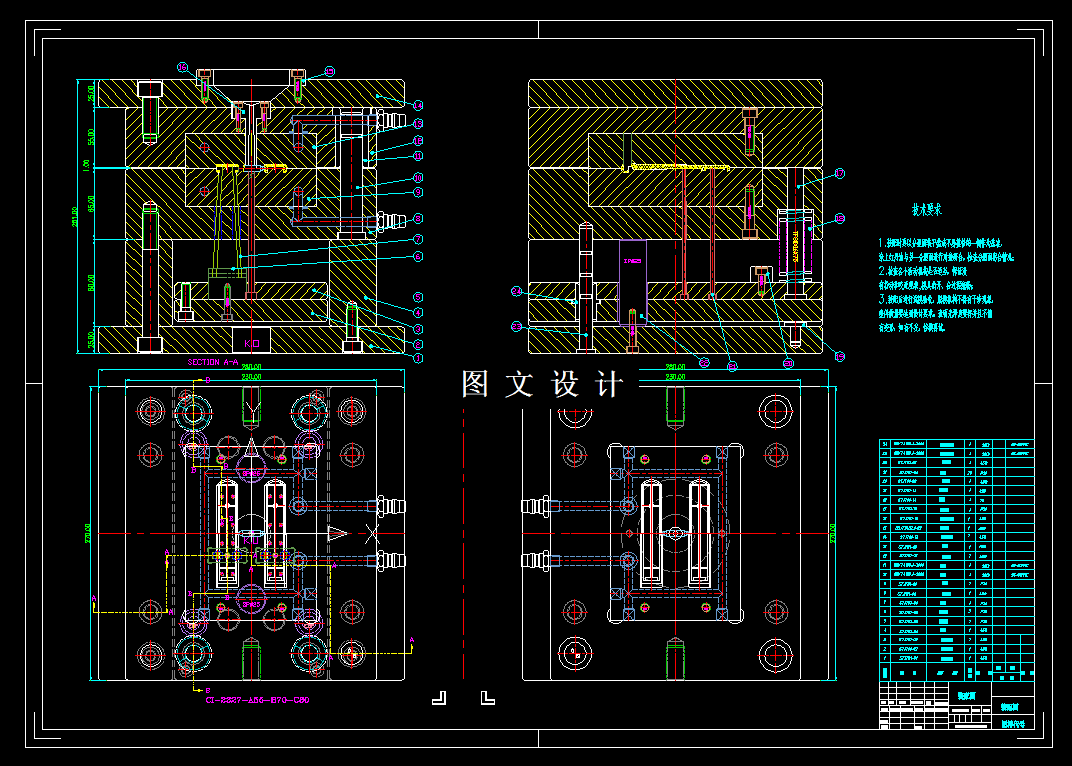Select balloon number 1 at bottom plate

tap(418, 358)
